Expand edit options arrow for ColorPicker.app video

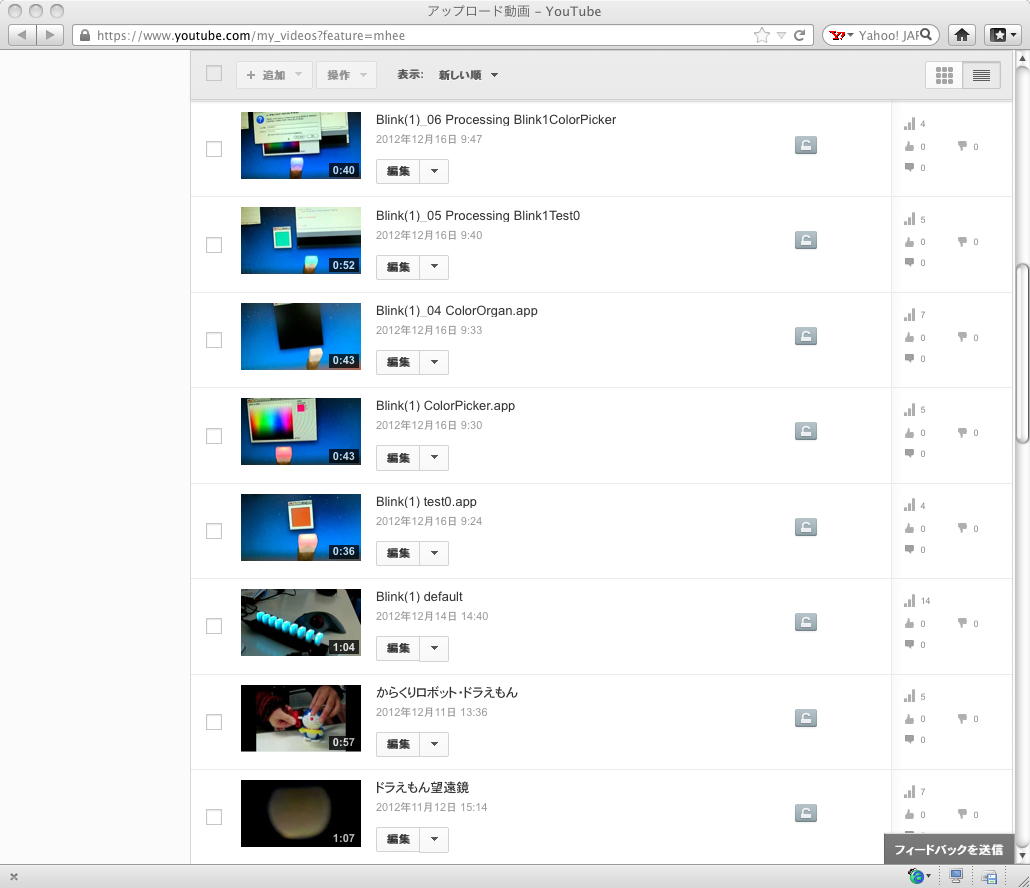coord(434,458)
